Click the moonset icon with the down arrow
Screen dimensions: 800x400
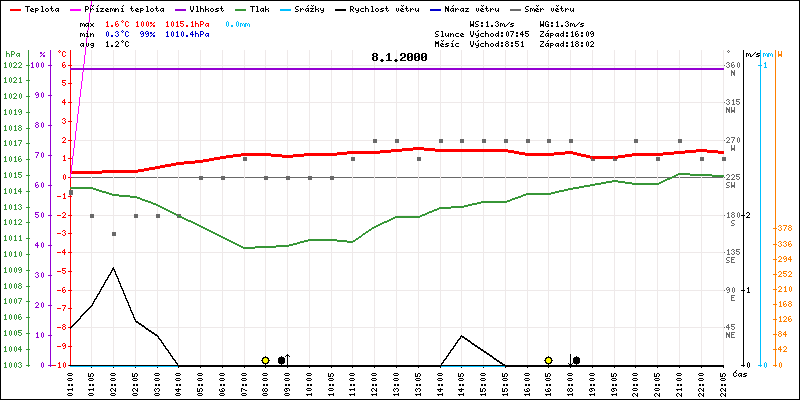(574, 360)
